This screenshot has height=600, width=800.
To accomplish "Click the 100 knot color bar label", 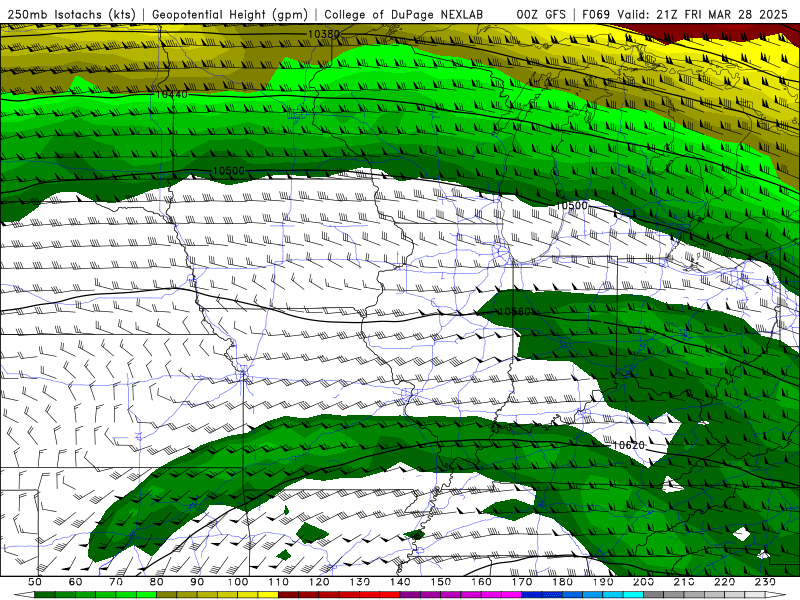I will (238, 582).
